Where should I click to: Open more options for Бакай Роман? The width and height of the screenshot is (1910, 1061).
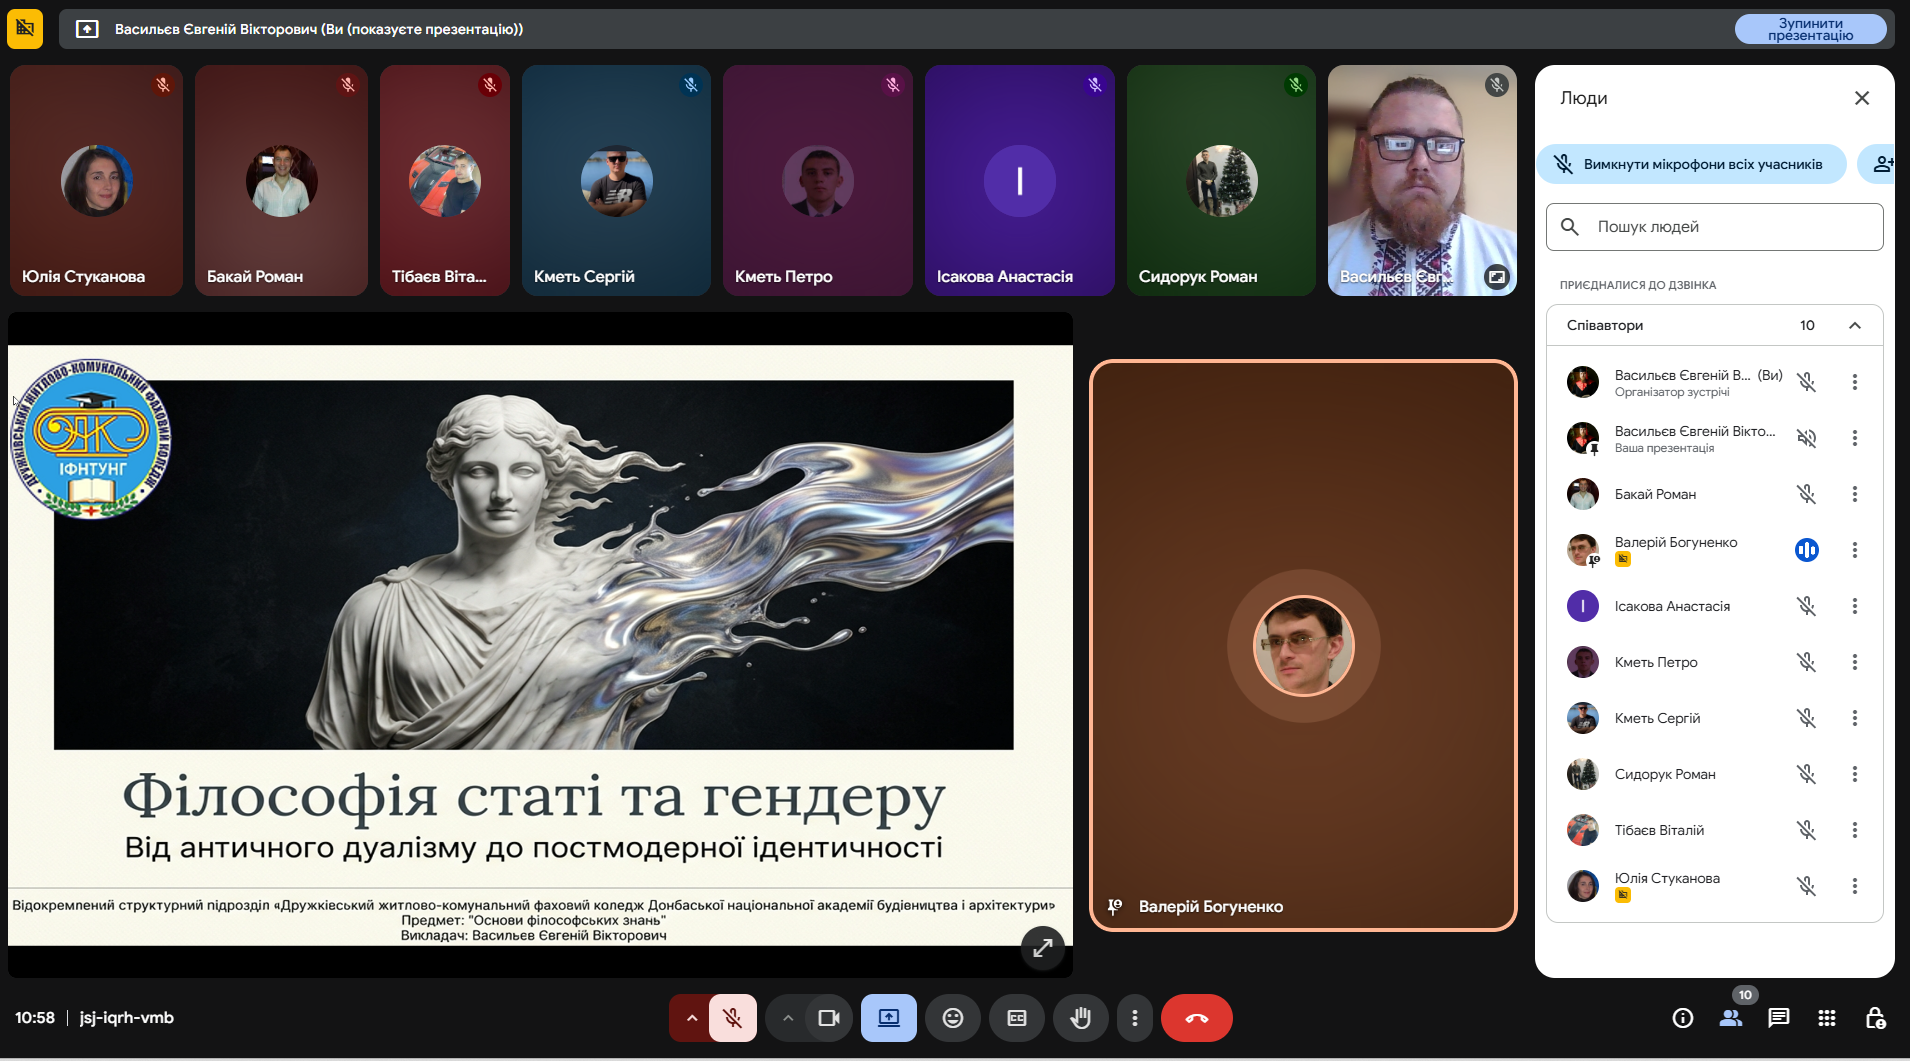pyautogui.click(x=1854, y=494)
